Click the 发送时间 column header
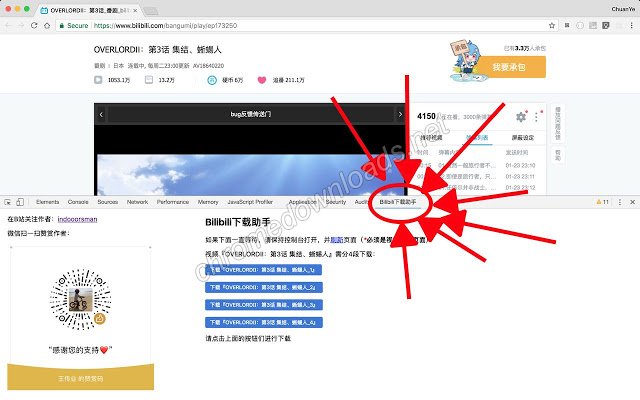 517,152
